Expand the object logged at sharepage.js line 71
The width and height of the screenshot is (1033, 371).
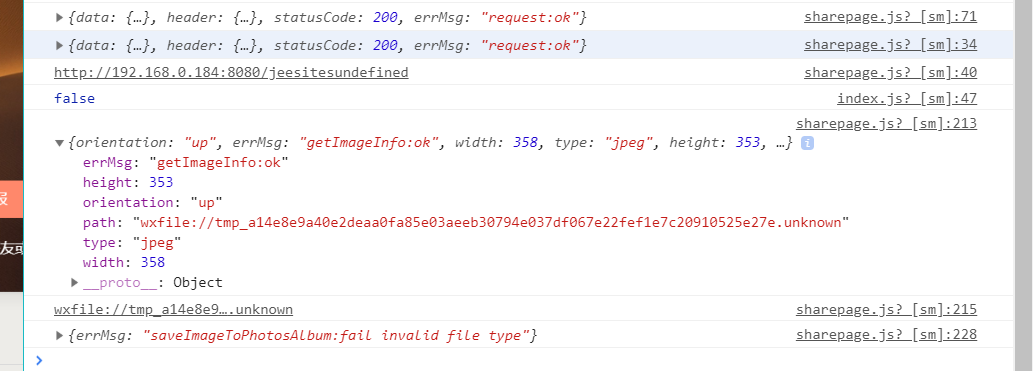pyautogui.click(x=59, y=18)
